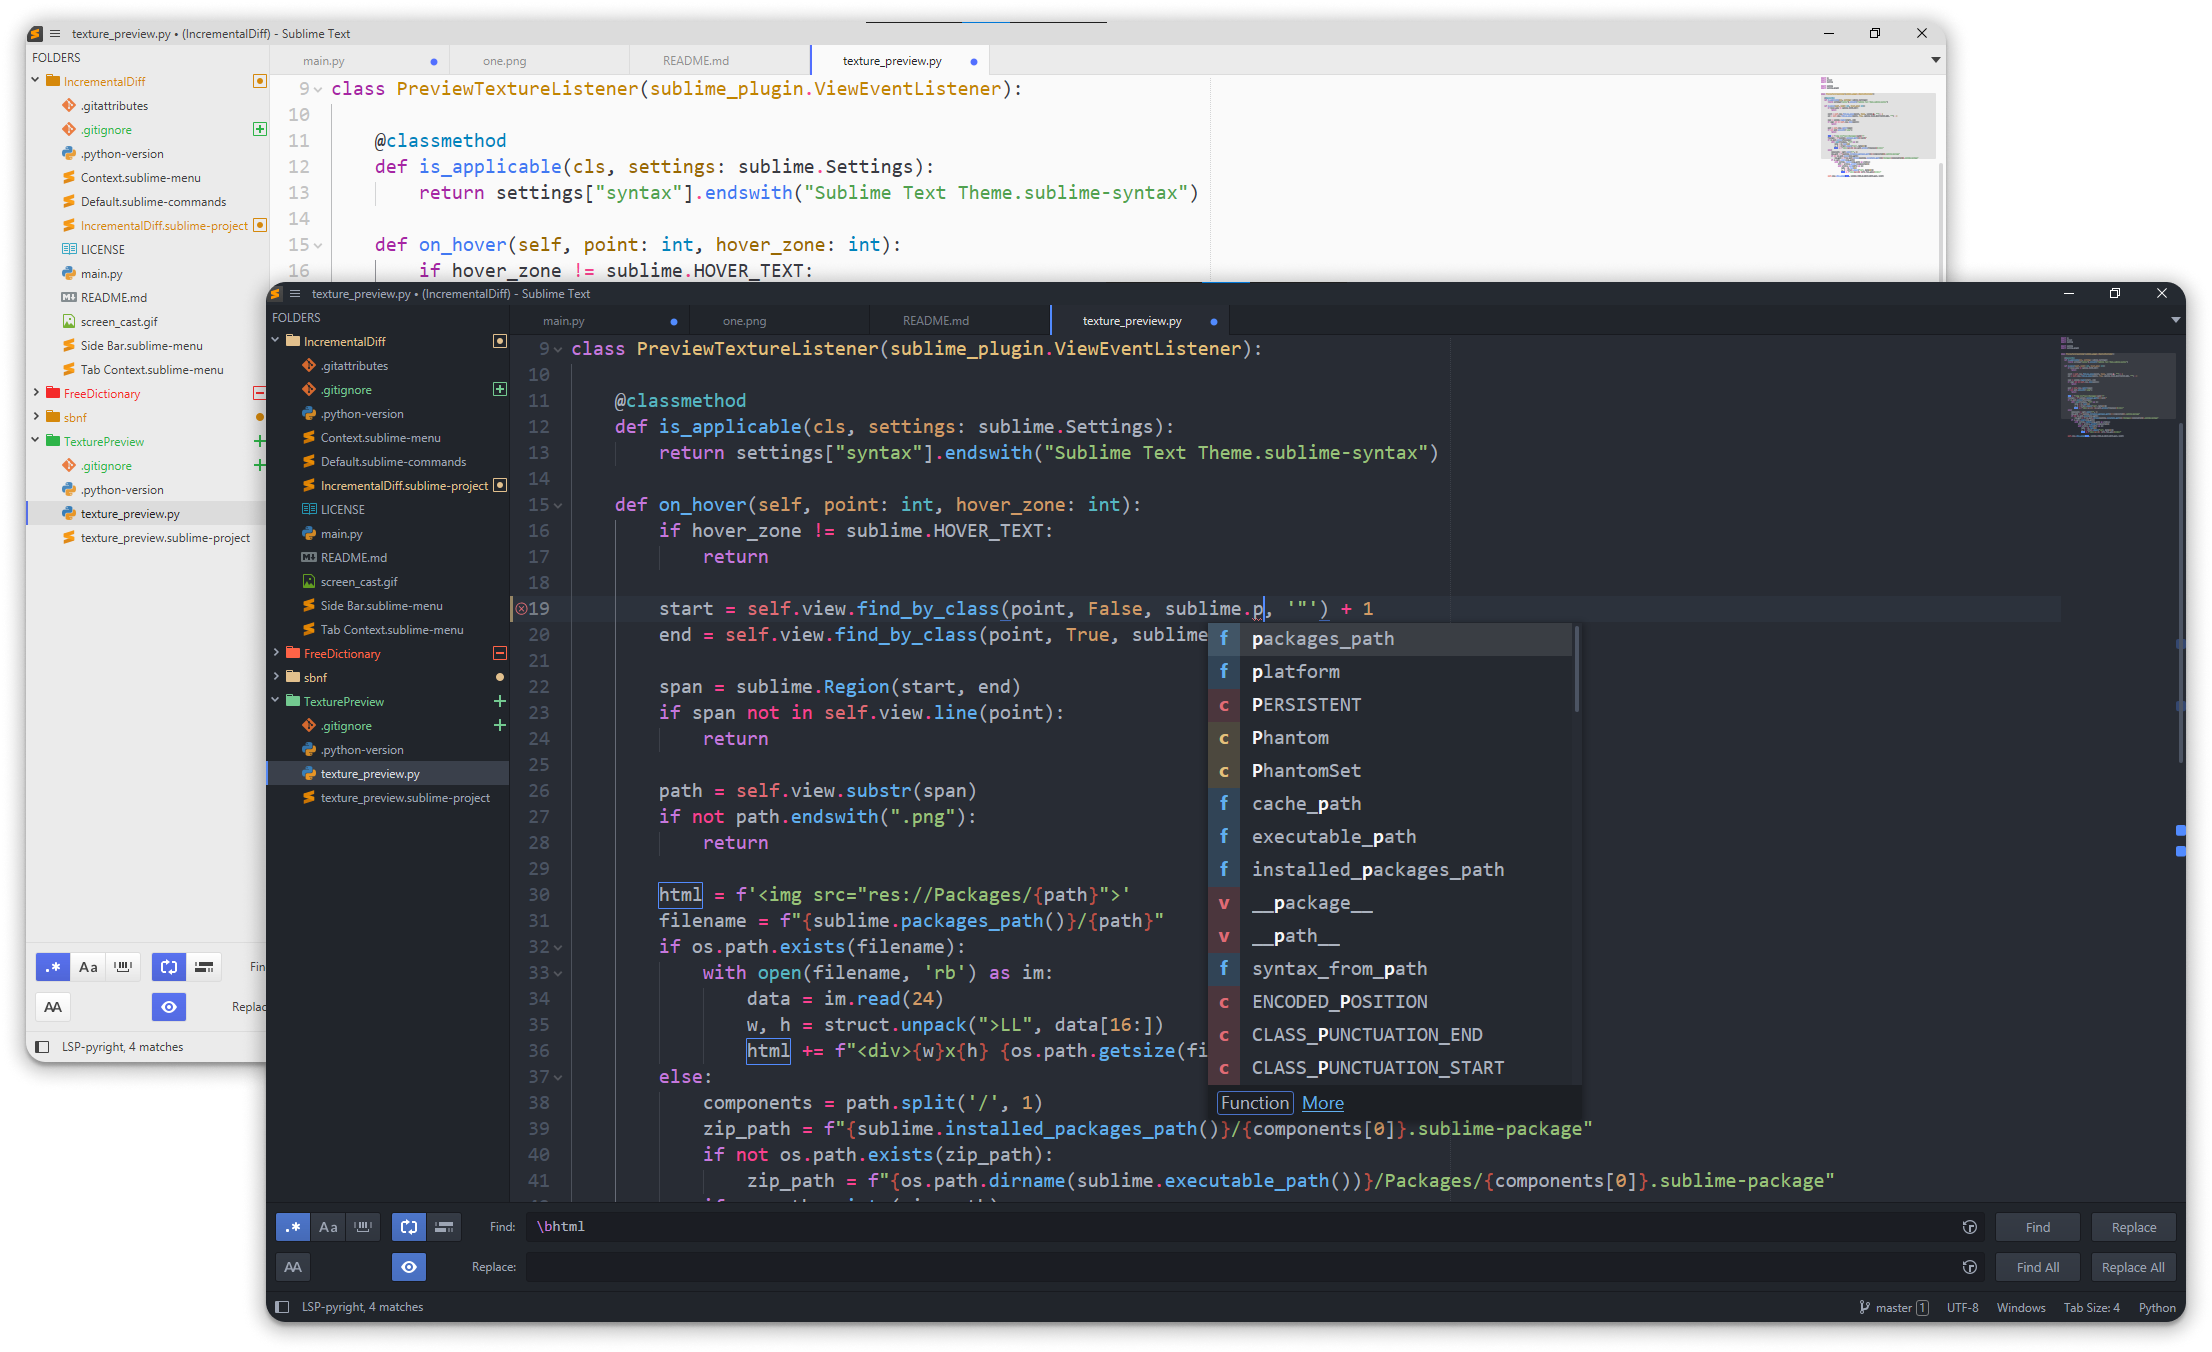Toggle case sensitive option in dark window
This screenshot has height=1352, width=2212.
328,1227
